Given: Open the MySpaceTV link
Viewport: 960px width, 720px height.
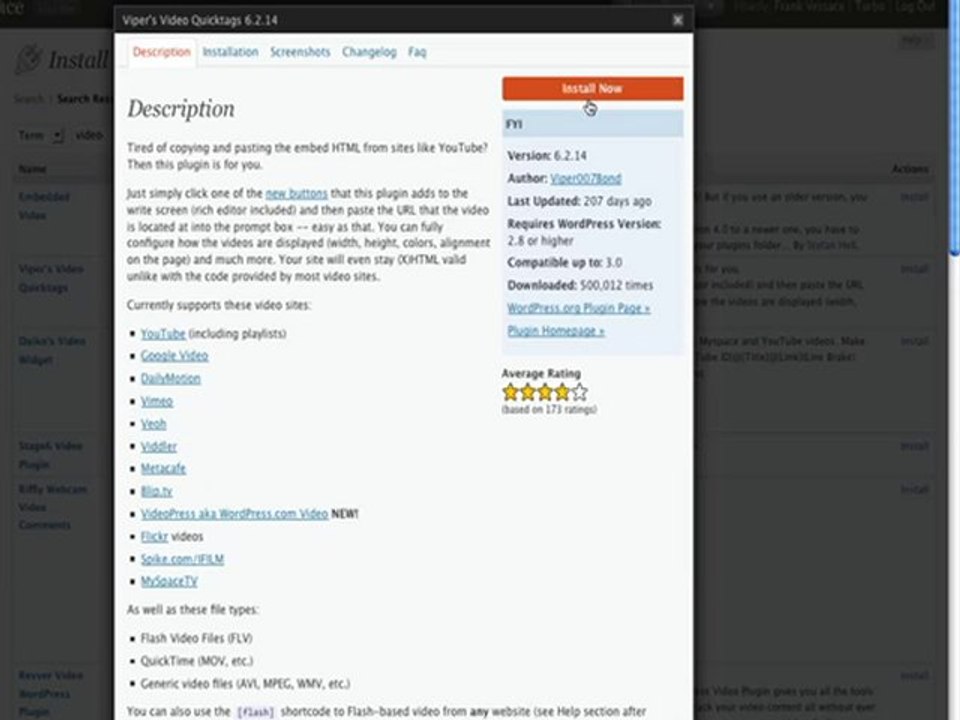Looking at the screenshot, I should (169, 581).
